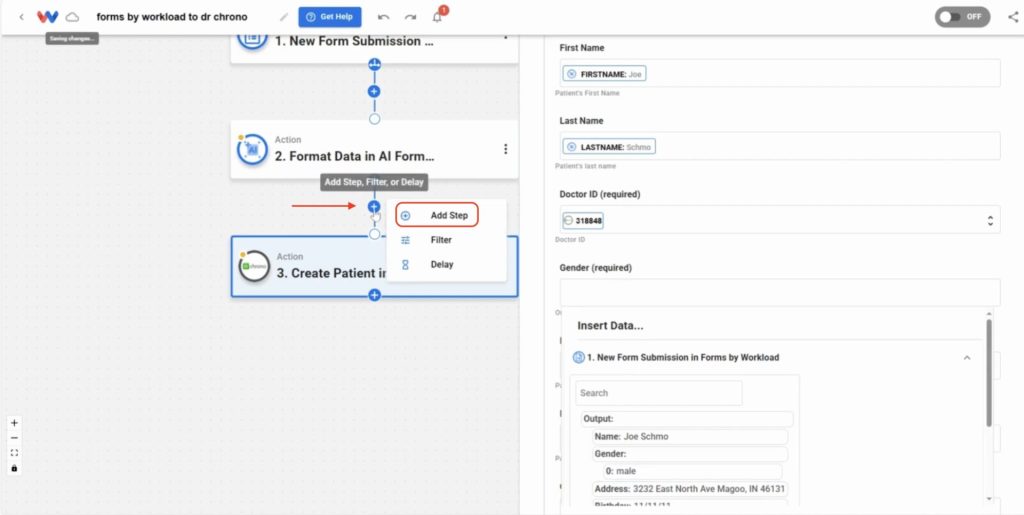Click the Filter sliders icon
Image resolution: width=1024 pixels, height=515 pixels.
[406, 240]
